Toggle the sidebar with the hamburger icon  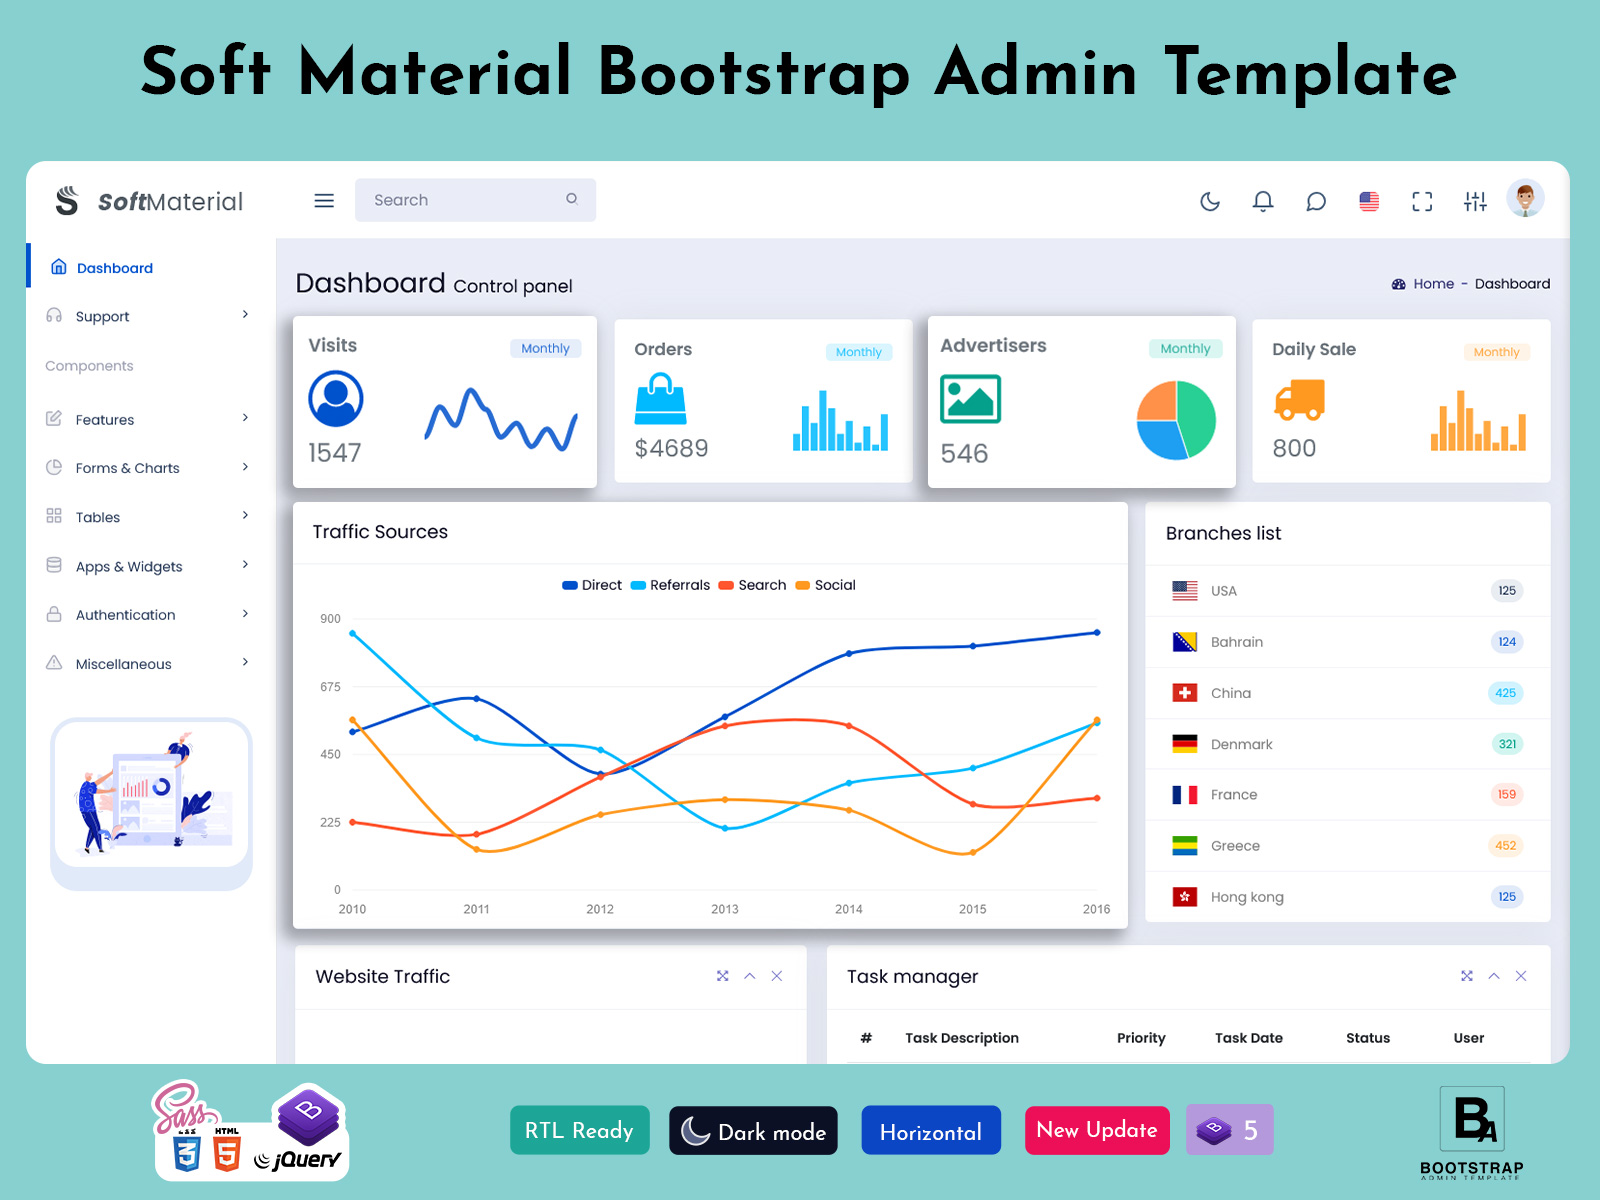(324, 200)
